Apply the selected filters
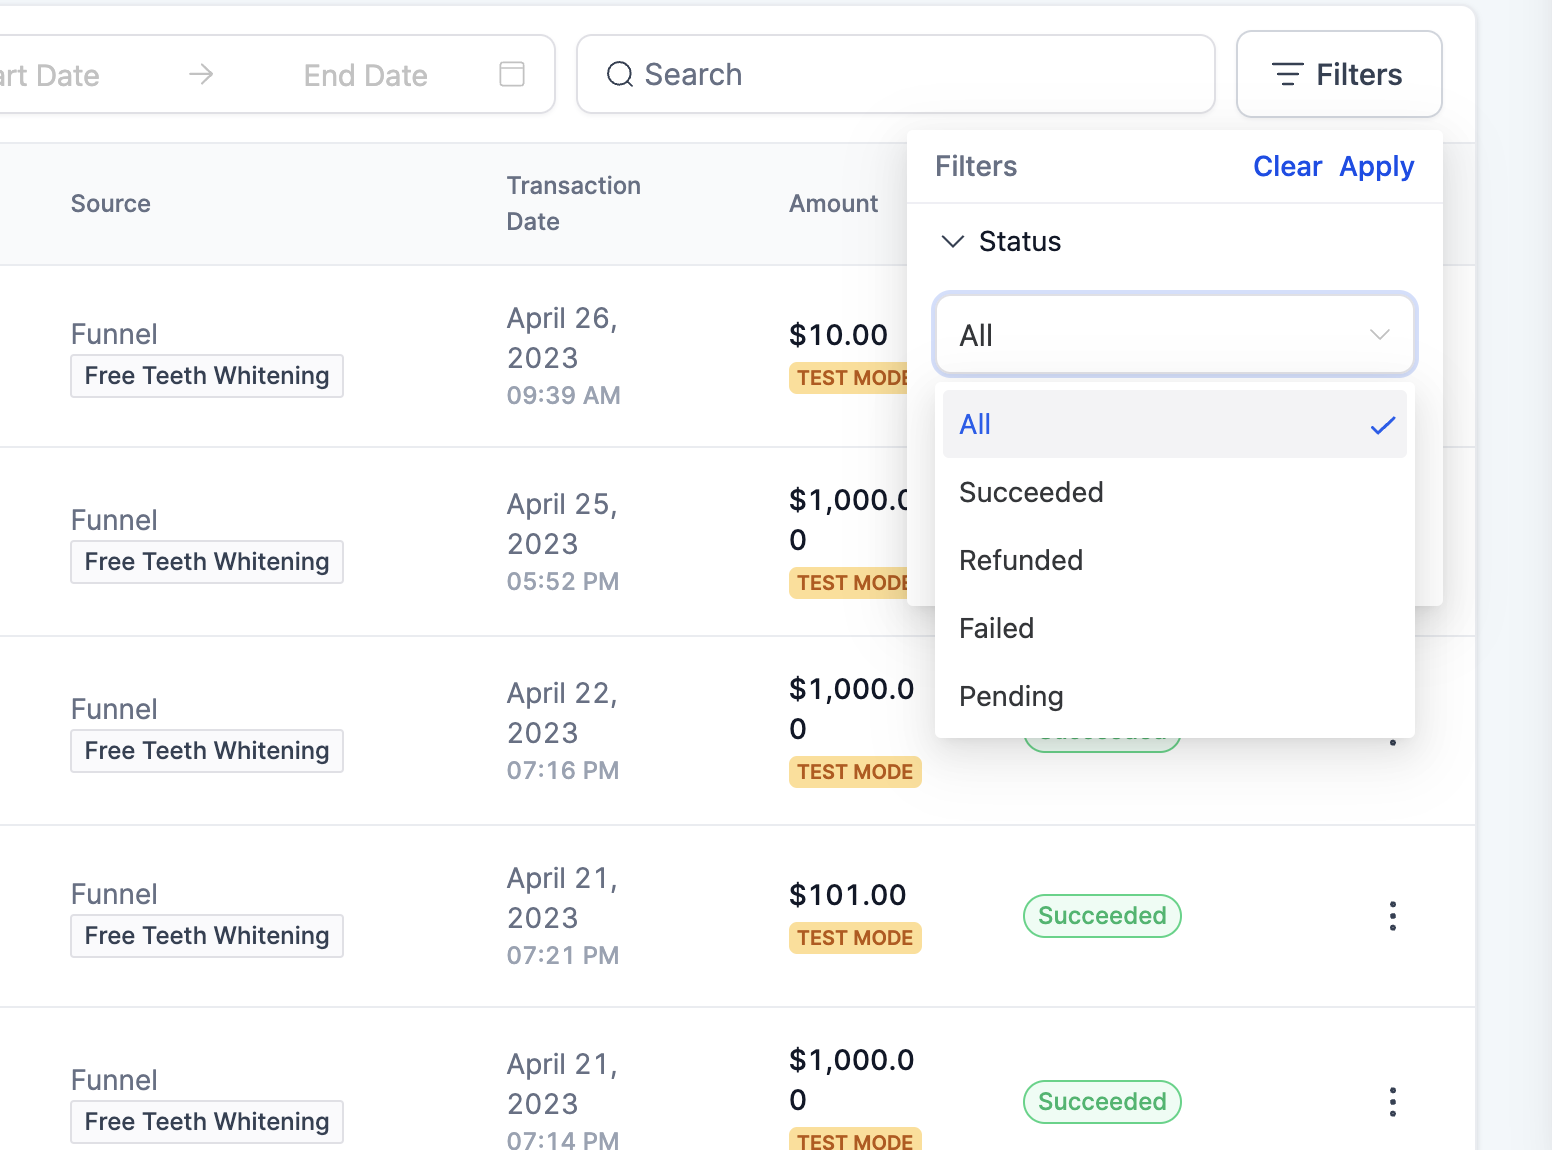This screenshot has width=1552, height=1150. point(1376,167)
